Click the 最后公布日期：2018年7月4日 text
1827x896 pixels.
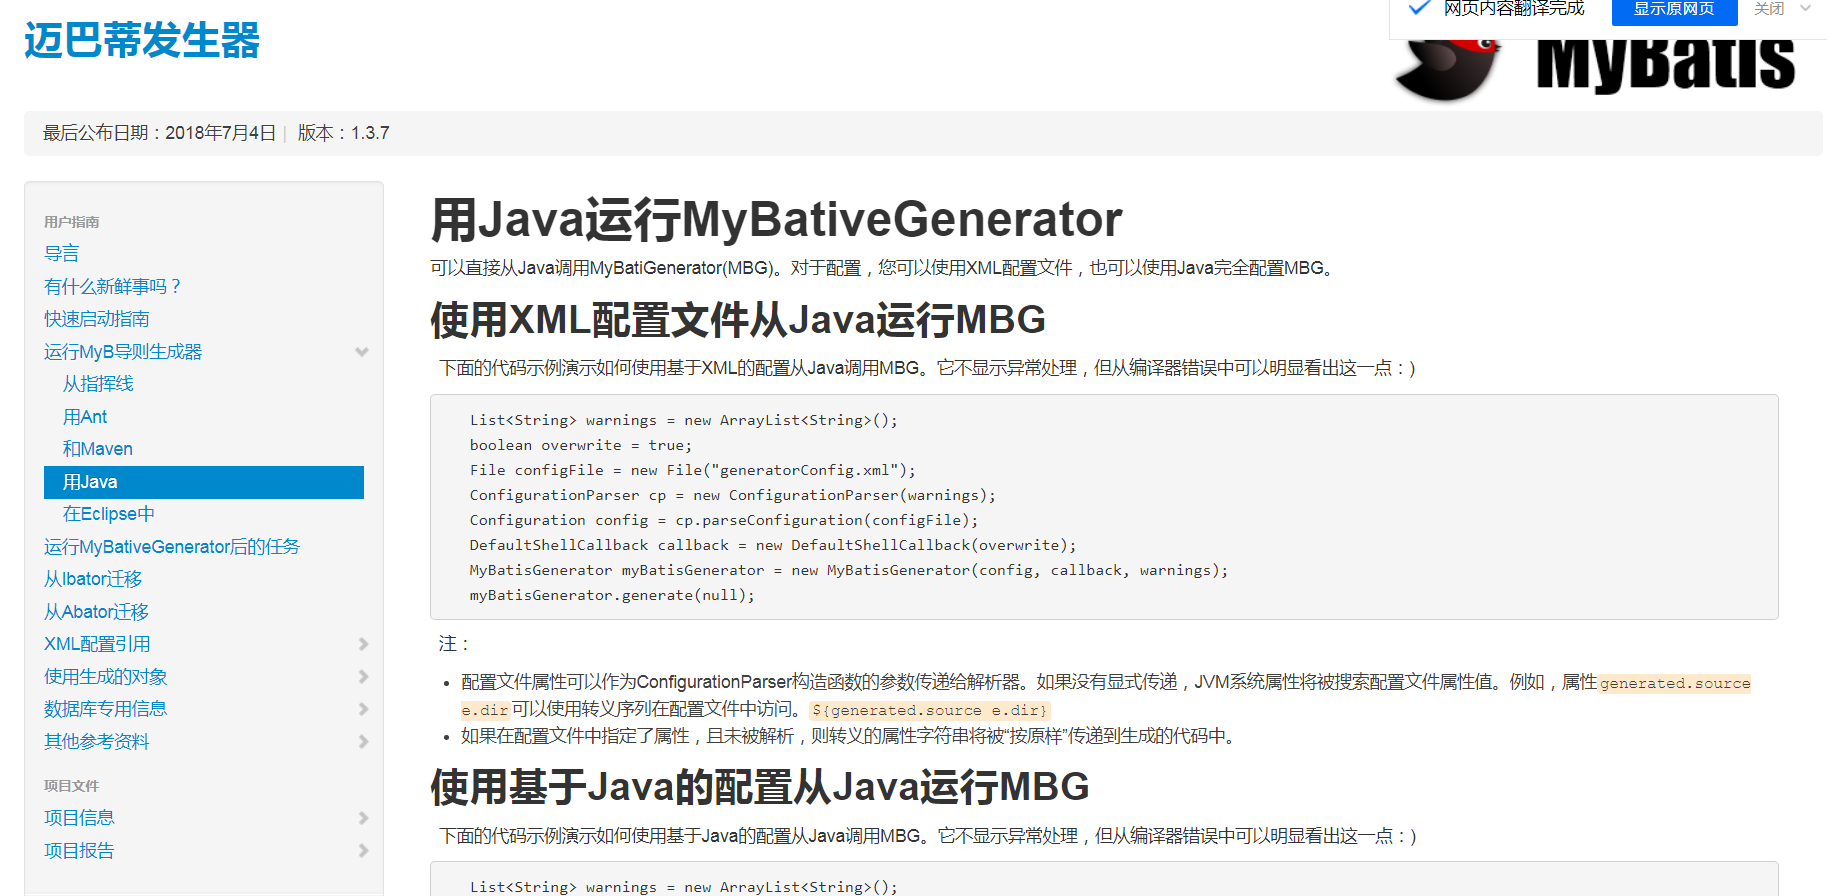(159, 133)
